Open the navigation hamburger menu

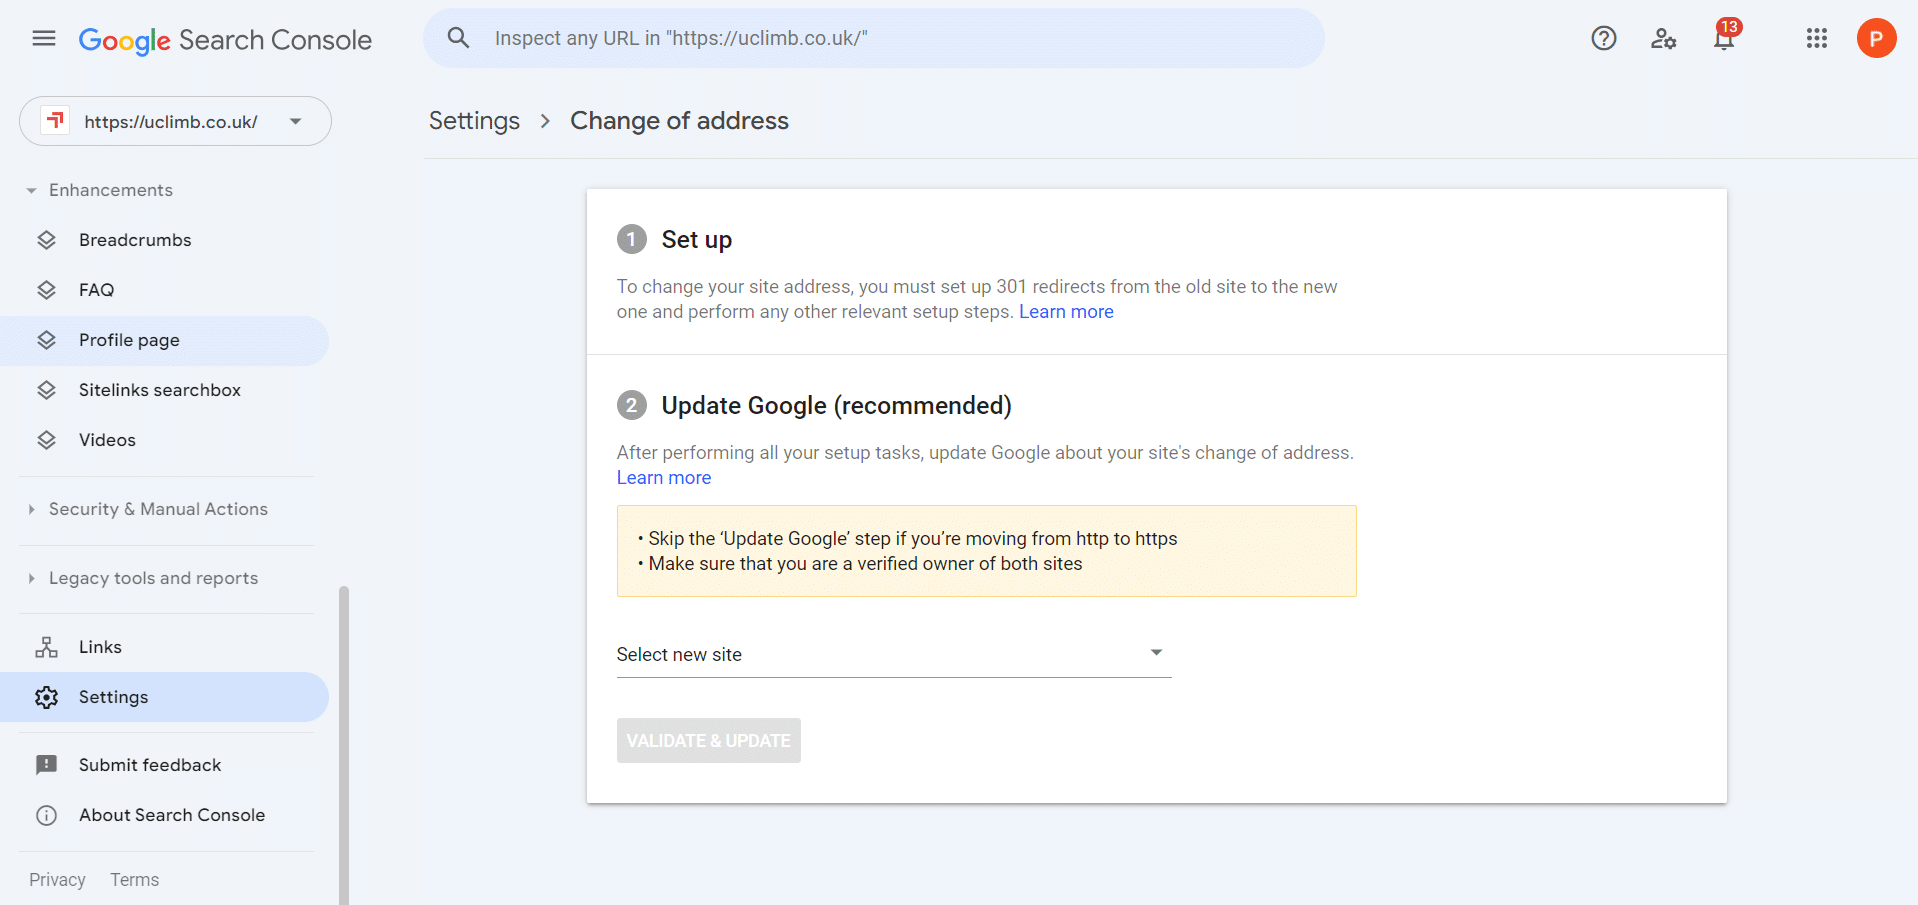tap(42, 38)
